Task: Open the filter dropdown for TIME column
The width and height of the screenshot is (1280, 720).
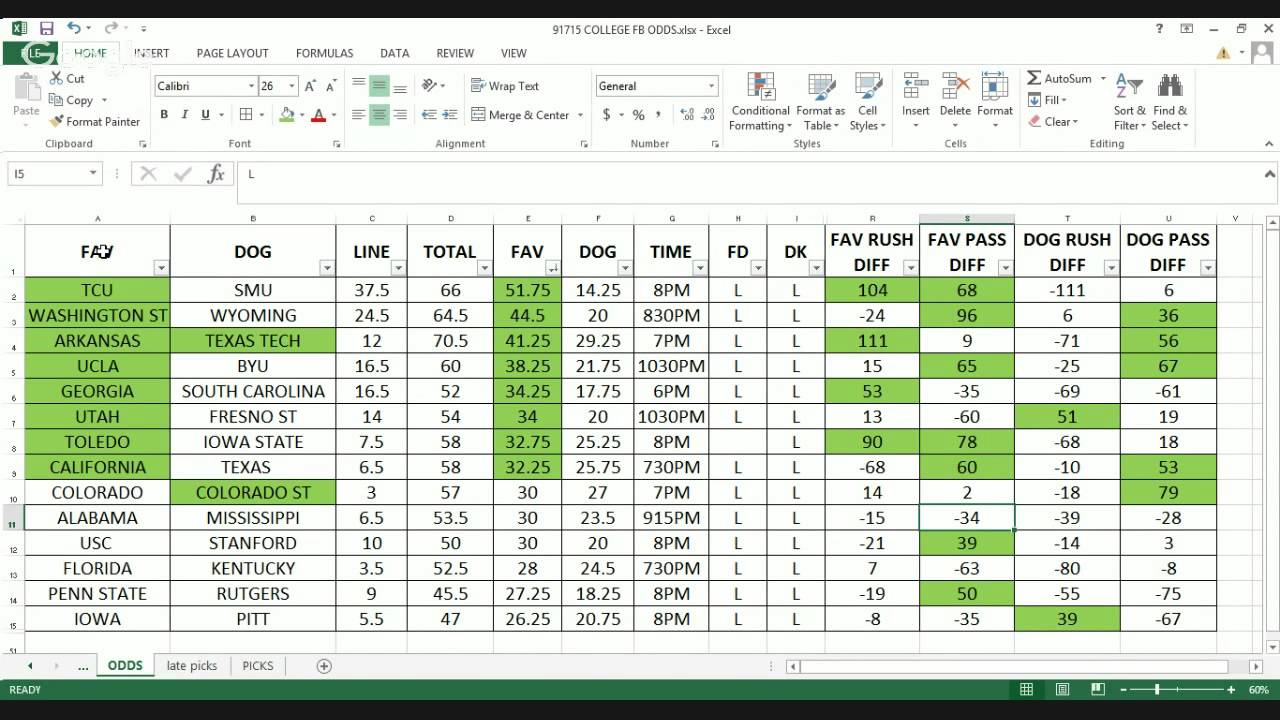Action: (x=699, y=267)
